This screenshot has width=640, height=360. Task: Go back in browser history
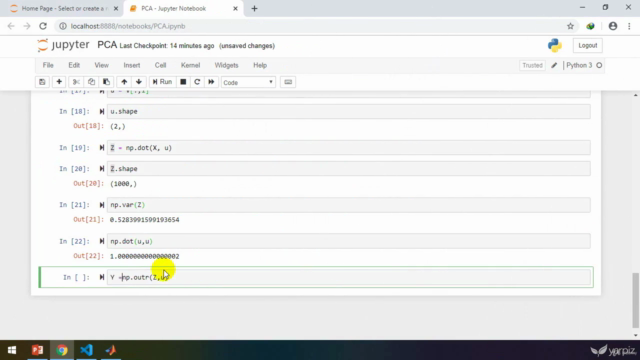tap(11, 26)
